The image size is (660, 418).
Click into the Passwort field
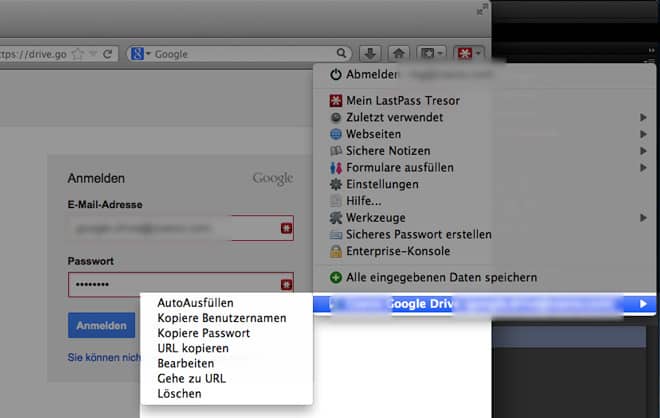point(181,285)
